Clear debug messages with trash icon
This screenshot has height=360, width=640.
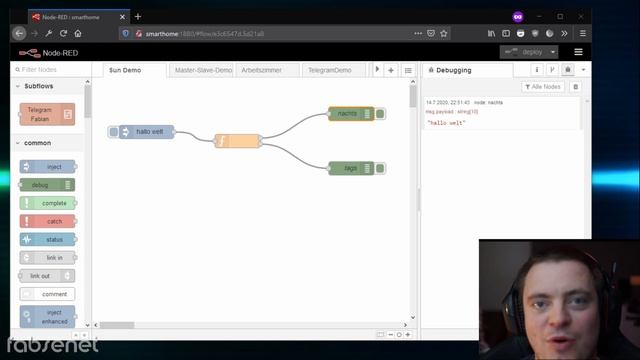(576, 87)
